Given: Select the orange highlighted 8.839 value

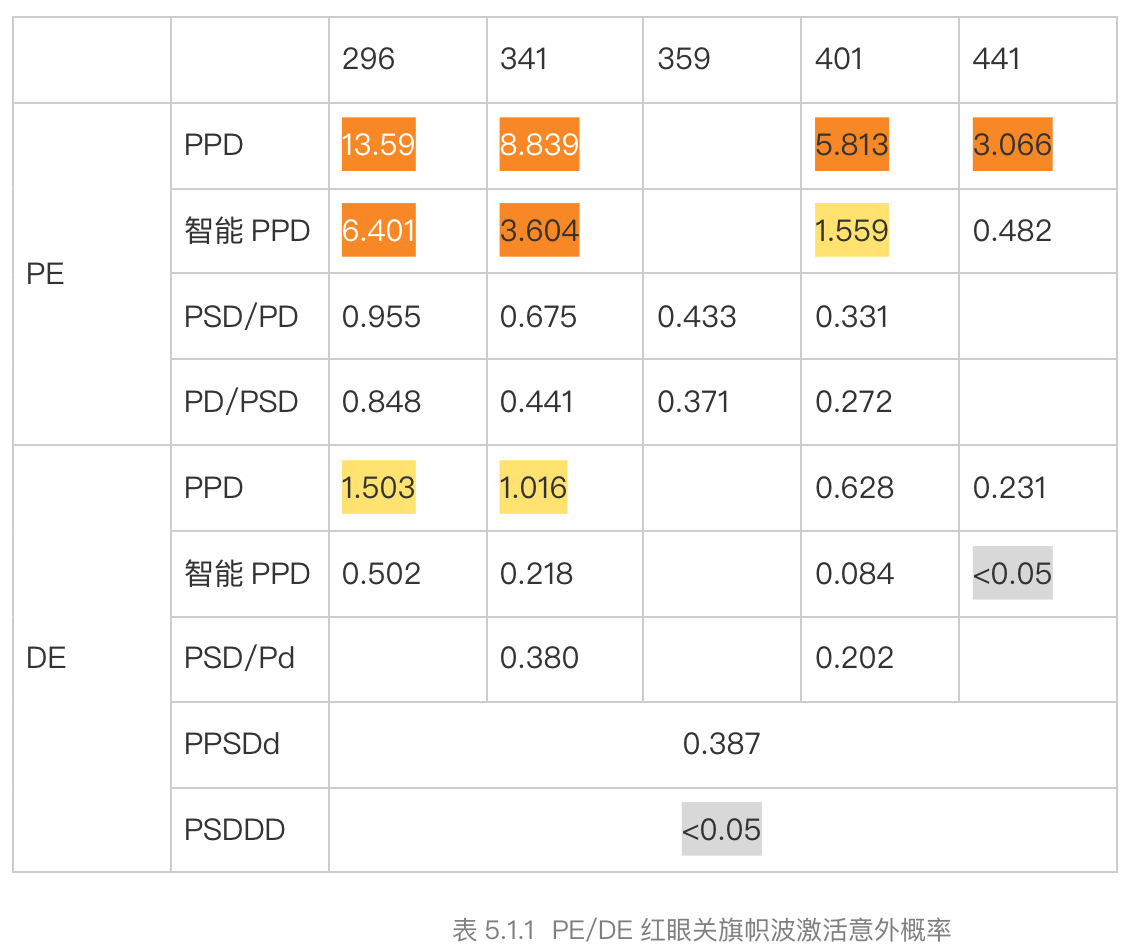Looking at the screenshot, I should coord(539,145).
